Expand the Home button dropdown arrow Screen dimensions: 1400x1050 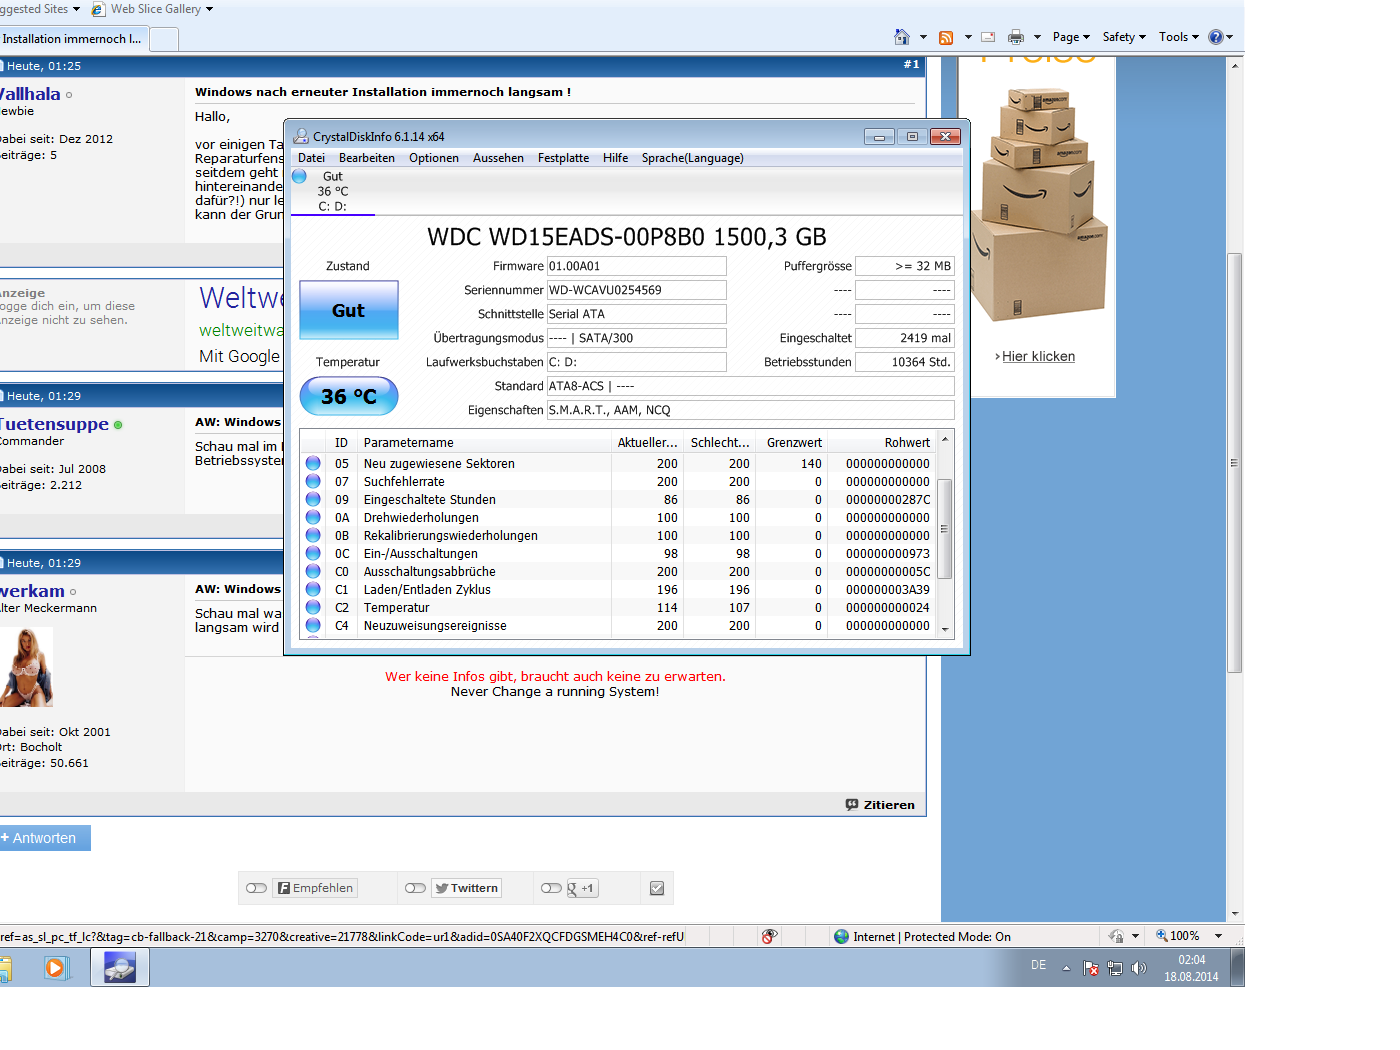click(x=923, y=37)
